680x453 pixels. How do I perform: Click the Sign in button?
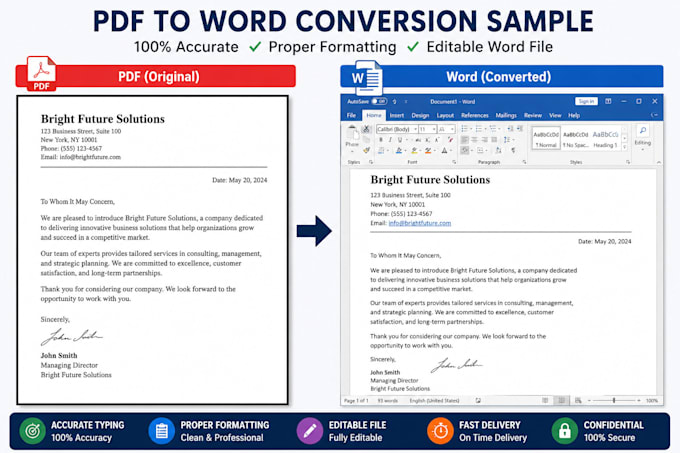click(586, 101)
